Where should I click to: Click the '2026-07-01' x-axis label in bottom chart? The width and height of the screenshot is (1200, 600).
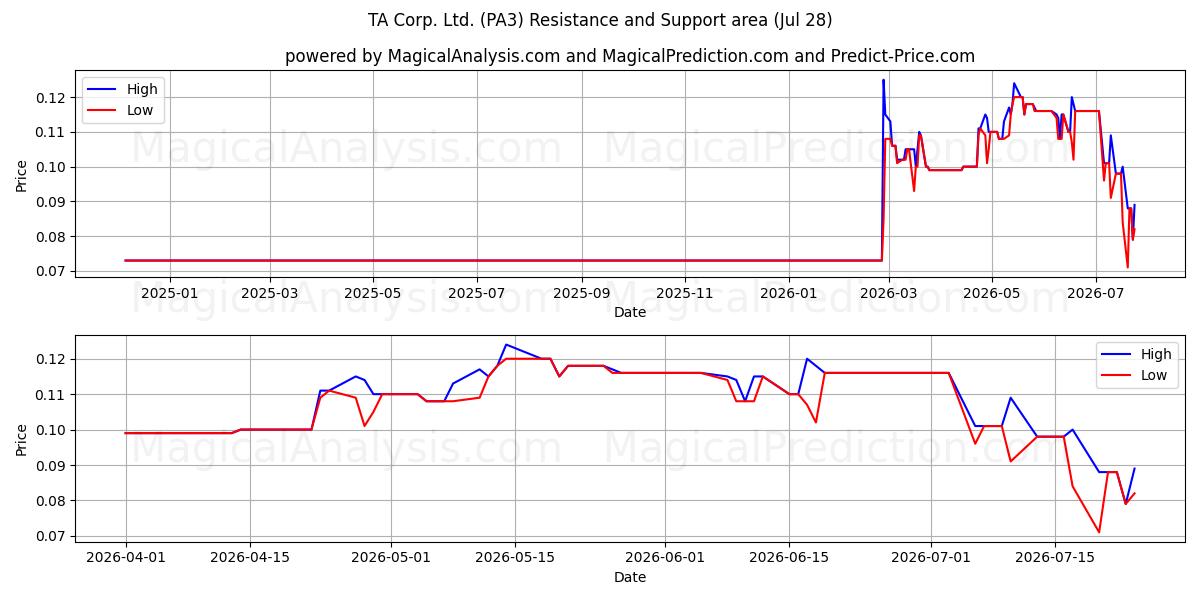931,558
